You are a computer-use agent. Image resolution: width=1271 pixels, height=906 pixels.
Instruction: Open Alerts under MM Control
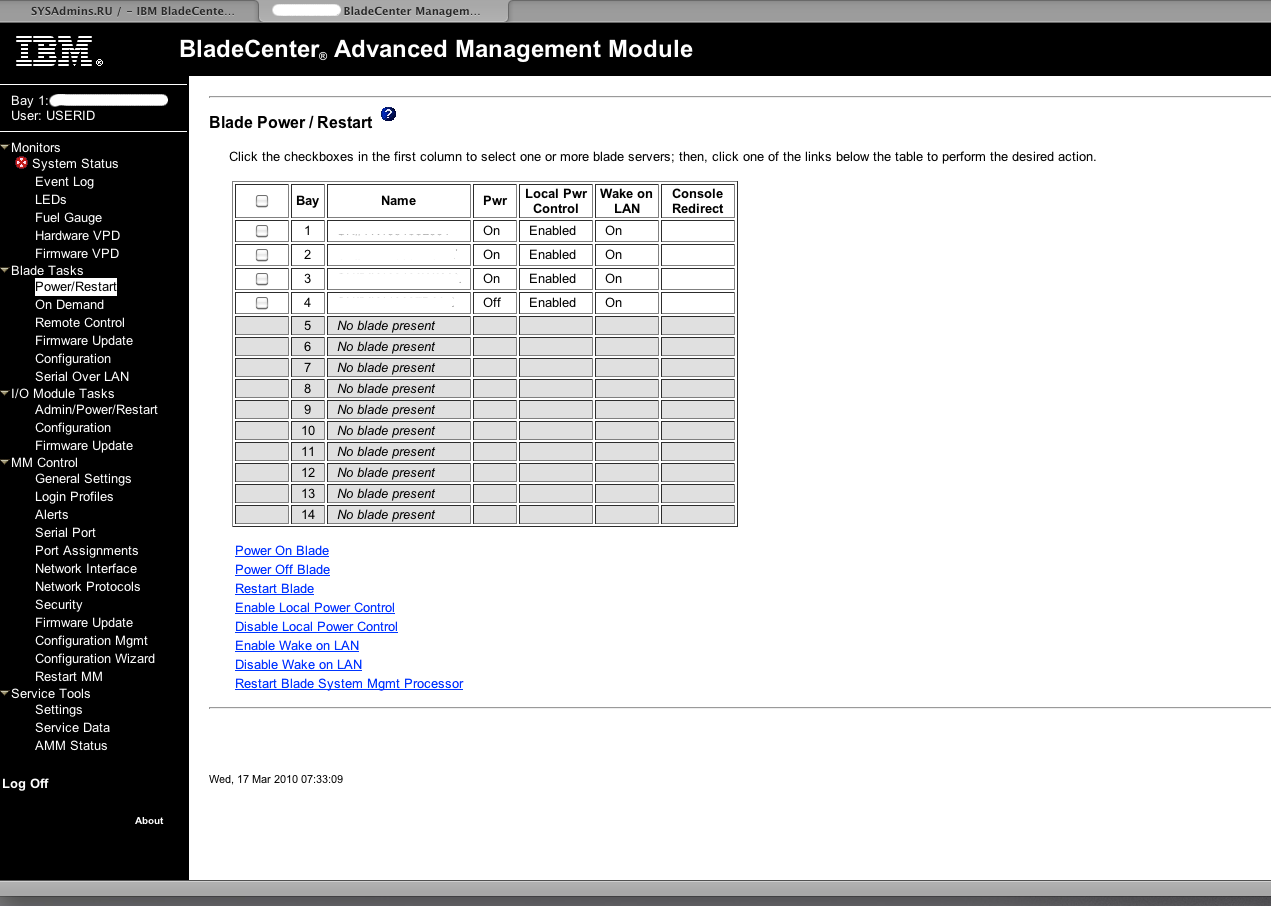52,515
